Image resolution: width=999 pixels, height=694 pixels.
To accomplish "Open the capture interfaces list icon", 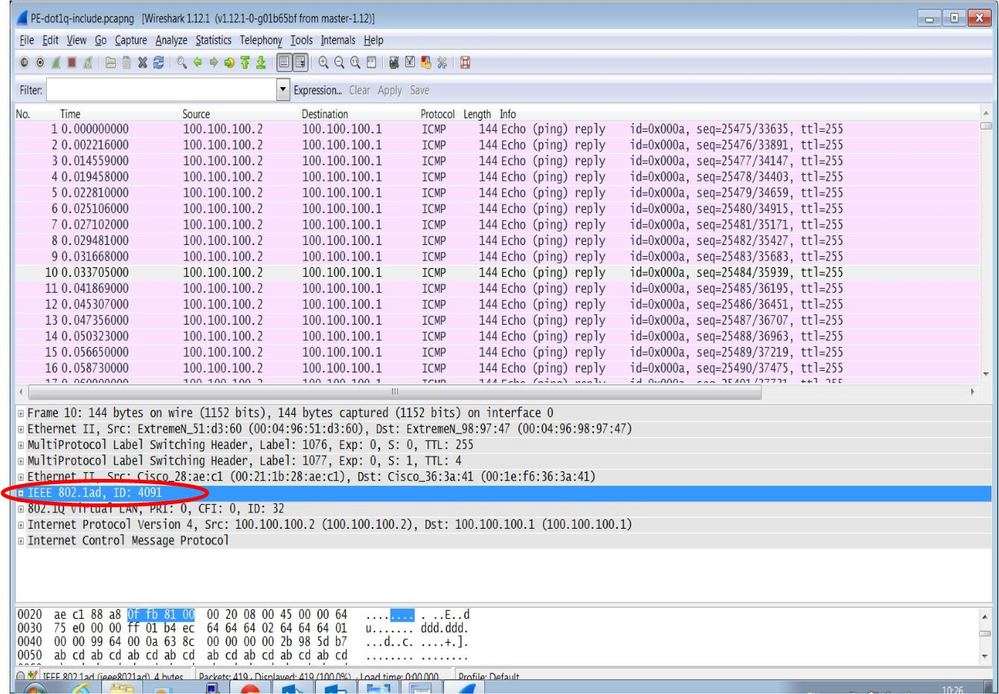I will pyautogui.click(x=24, y=62).
